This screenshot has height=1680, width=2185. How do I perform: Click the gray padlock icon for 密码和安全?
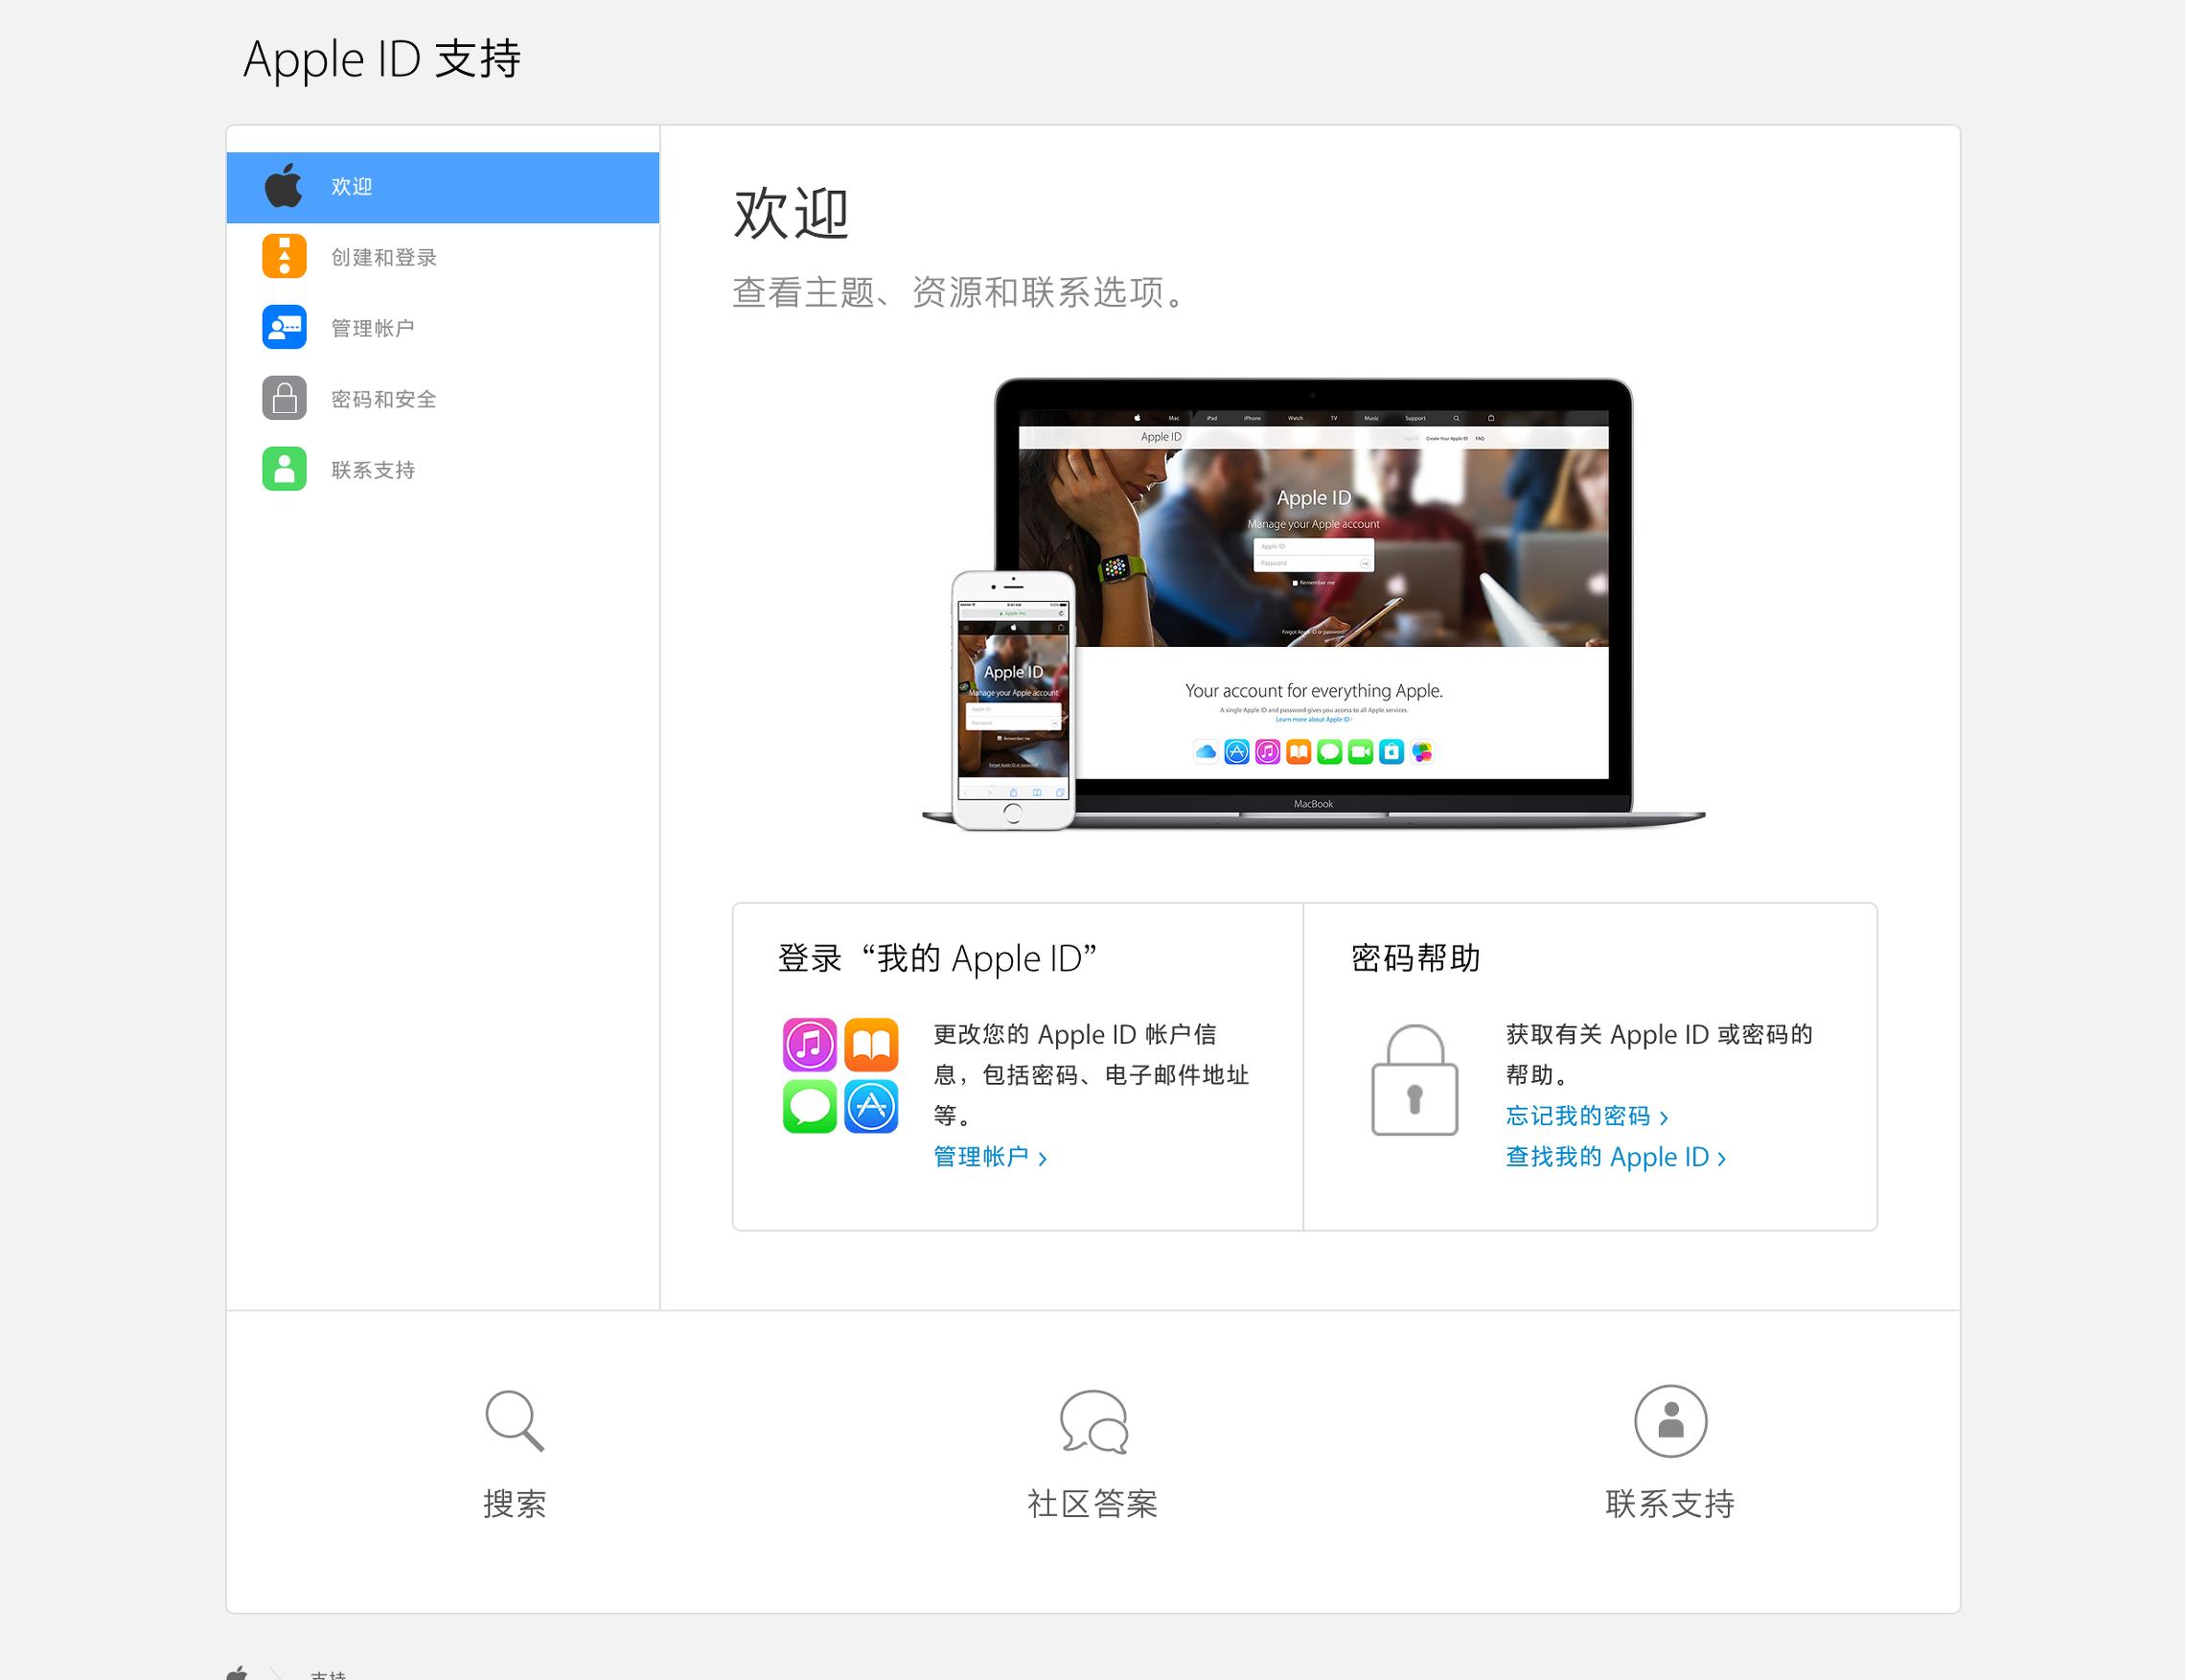(x=284, y=398)
